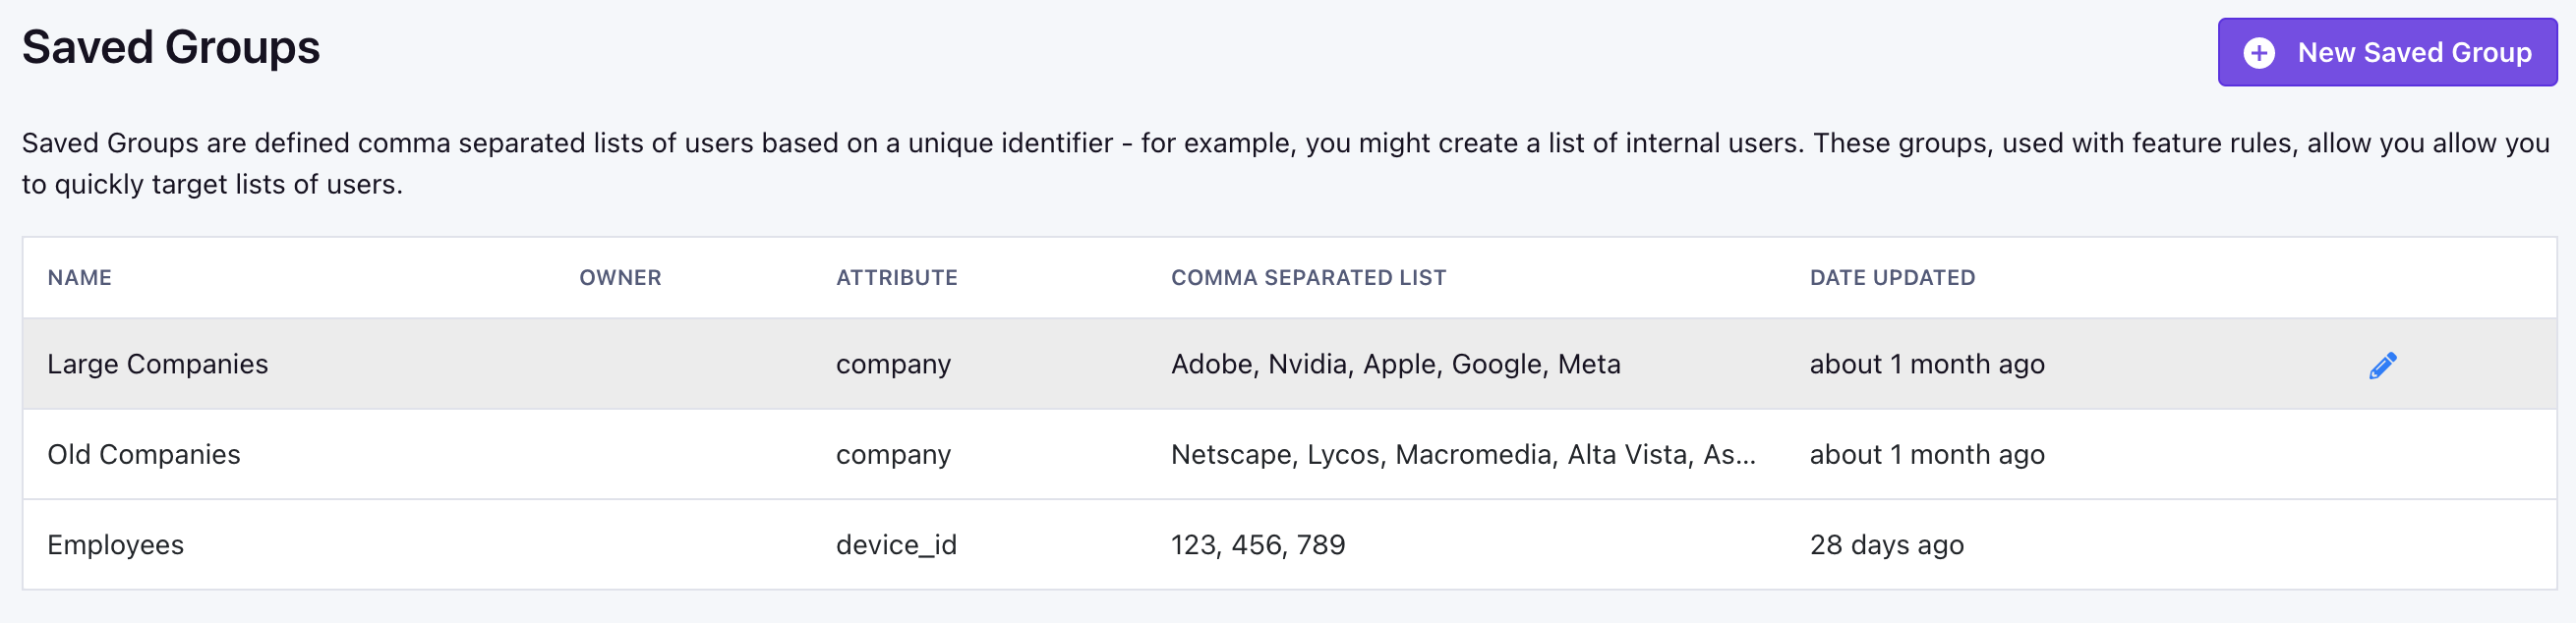Click about 1 month ago for Large Companies
Image resolution: width=2576 pixels, height=623 pixels.
coord(1927,364)
